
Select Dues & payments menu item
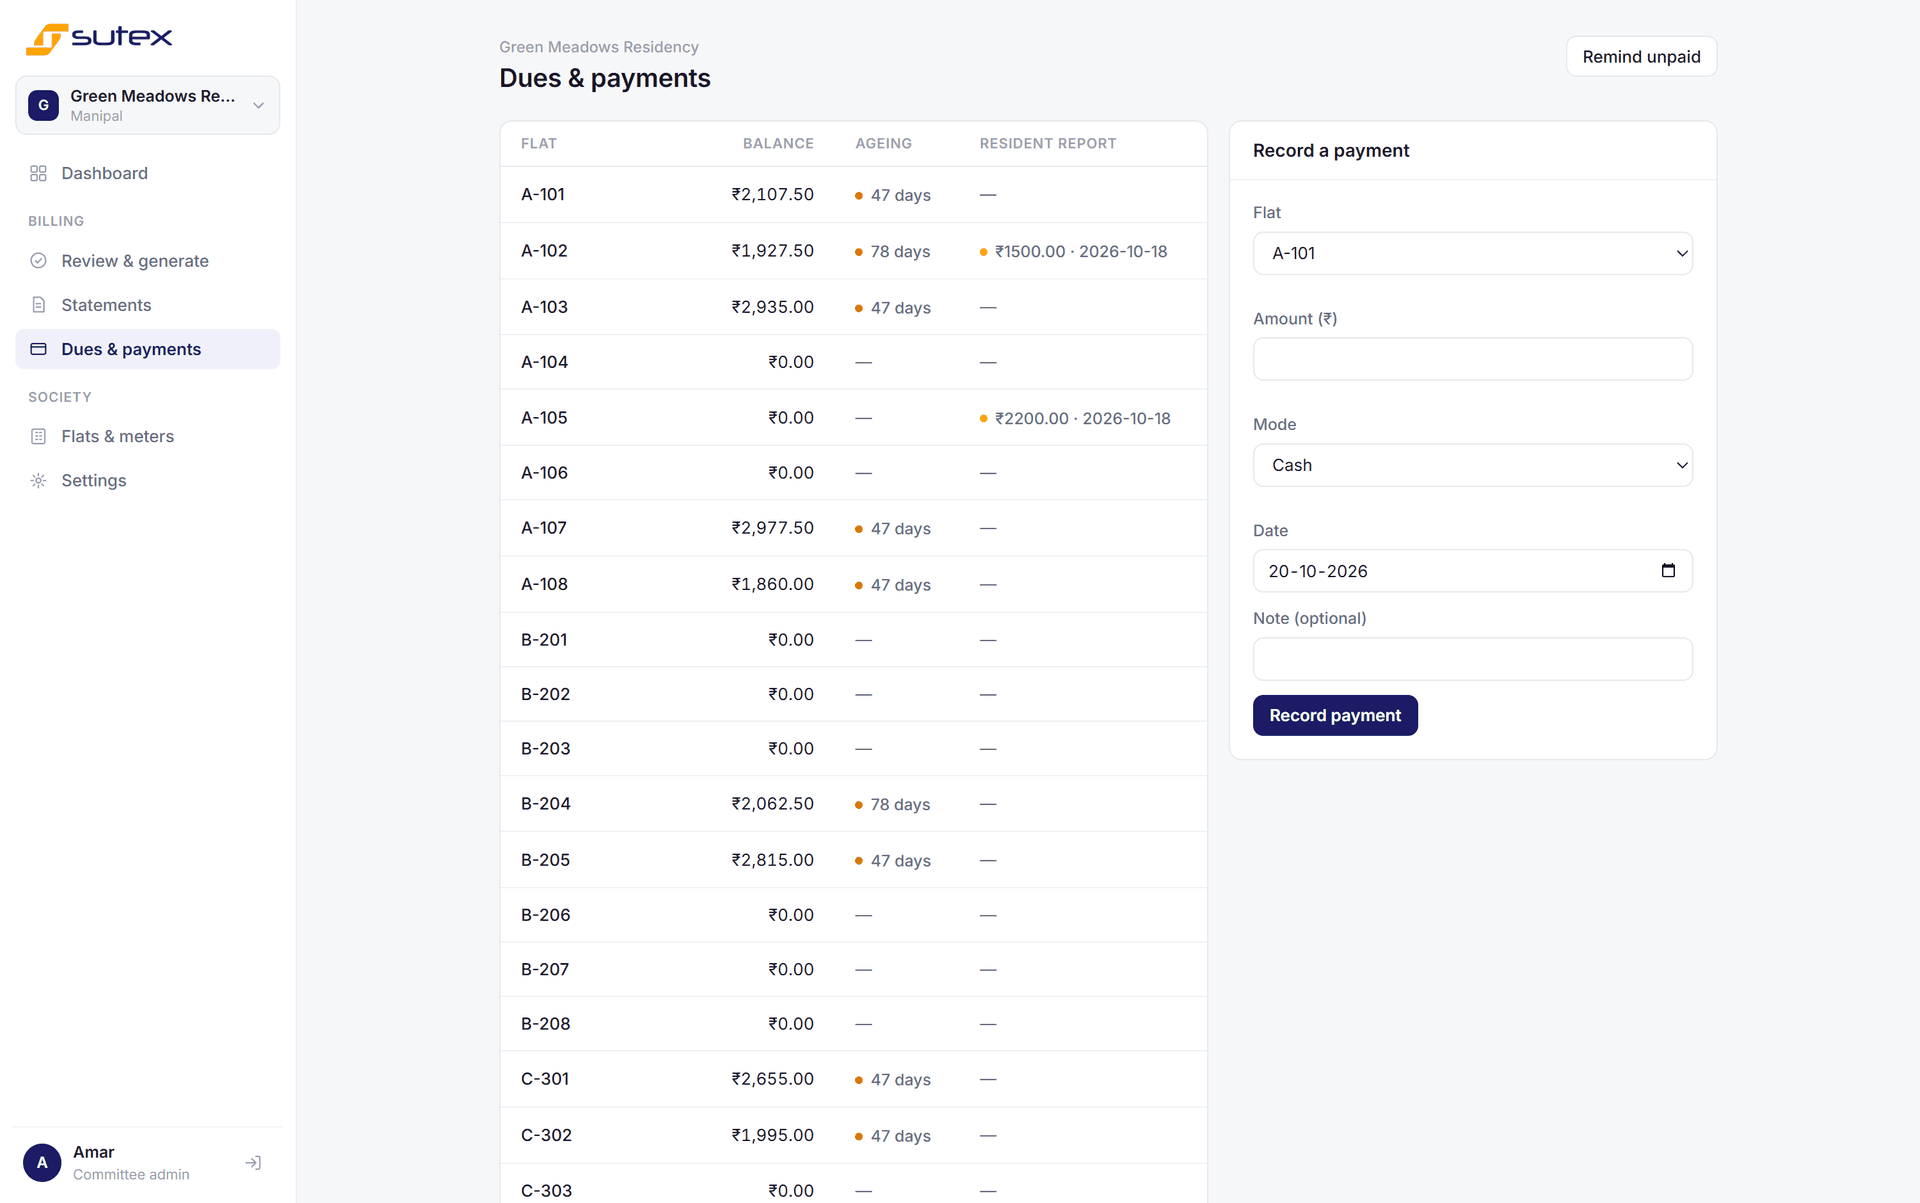[148, 349]
